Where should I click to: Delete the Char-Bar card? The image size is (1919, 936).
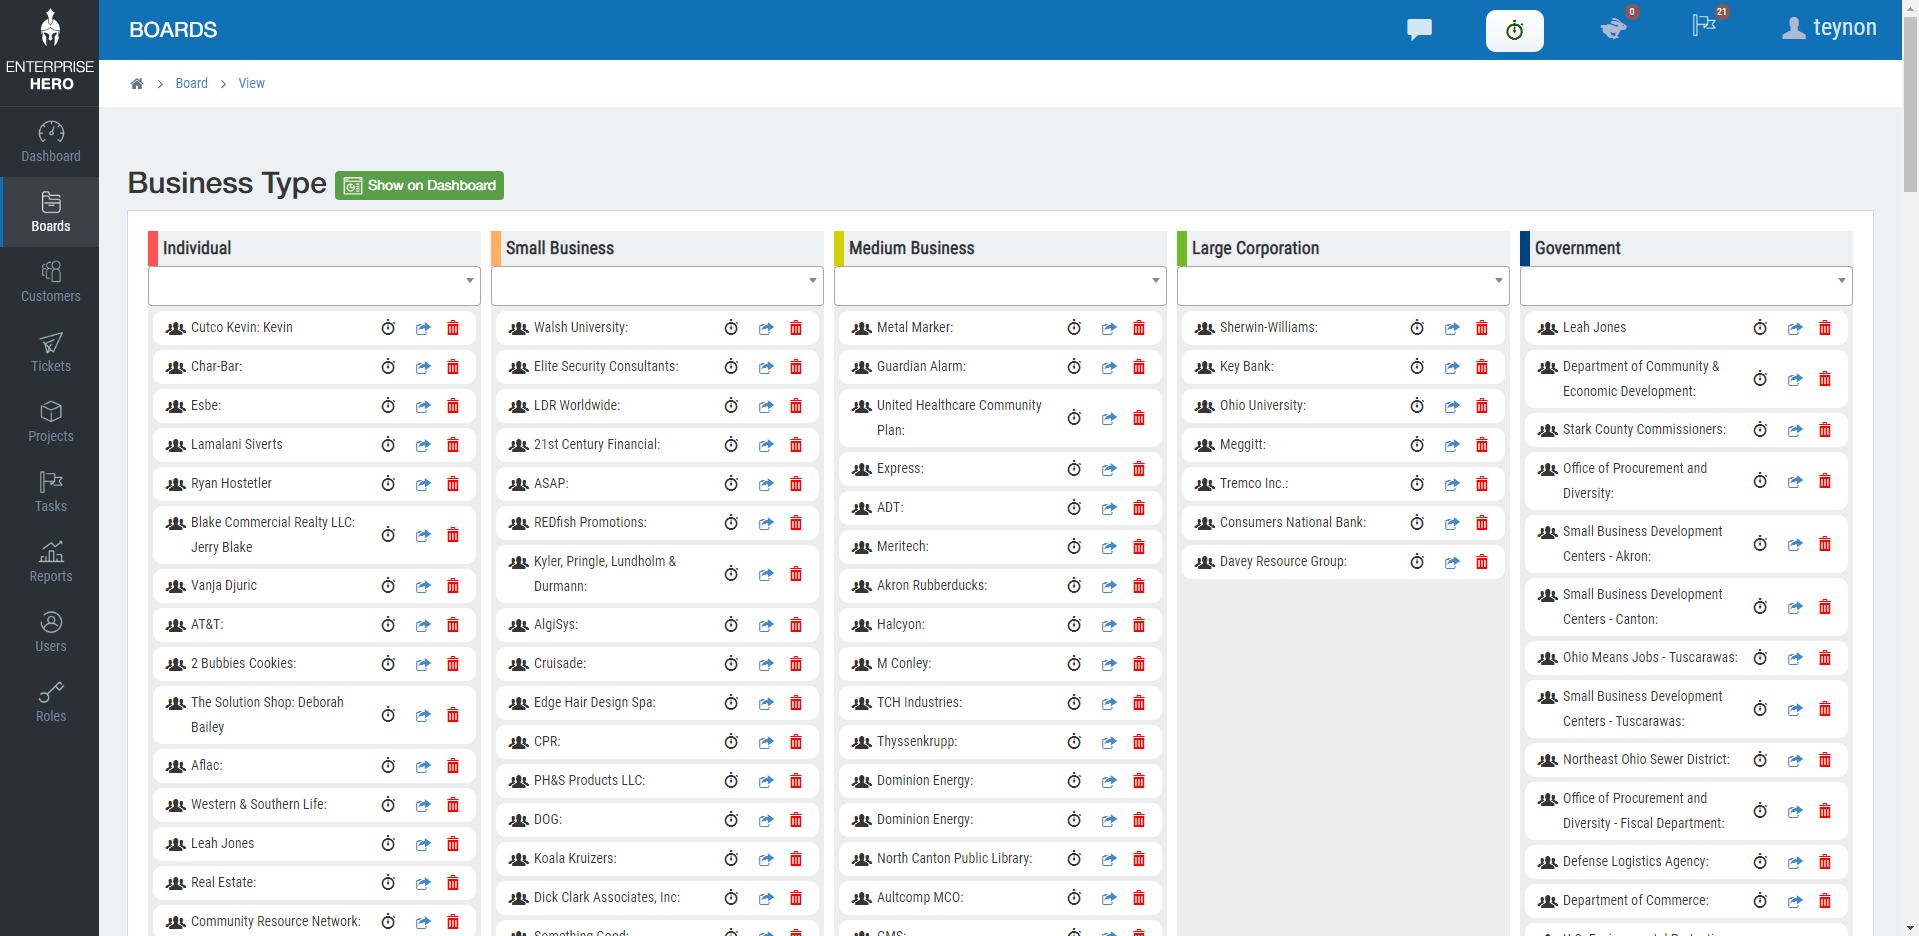[x=453, y=367]
